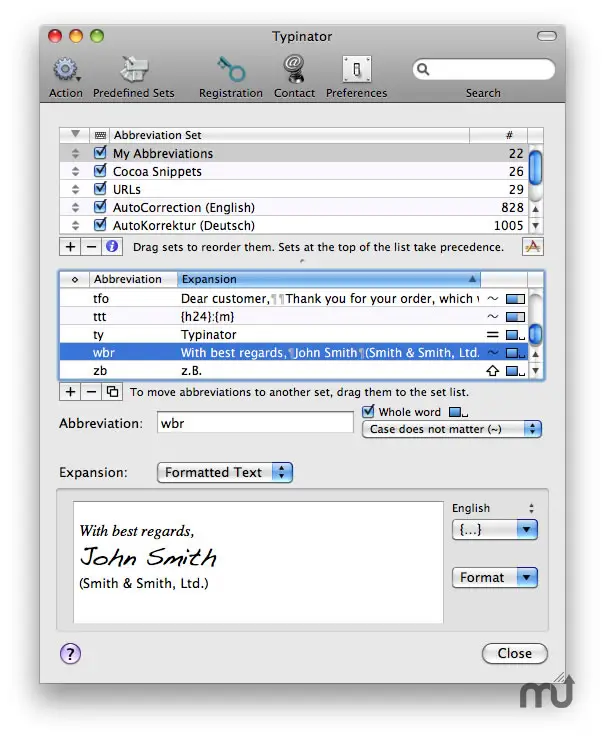Screen dimensions: 605x738
Task: Click the disclosure triangle in set list header
Action: [75, 135]
